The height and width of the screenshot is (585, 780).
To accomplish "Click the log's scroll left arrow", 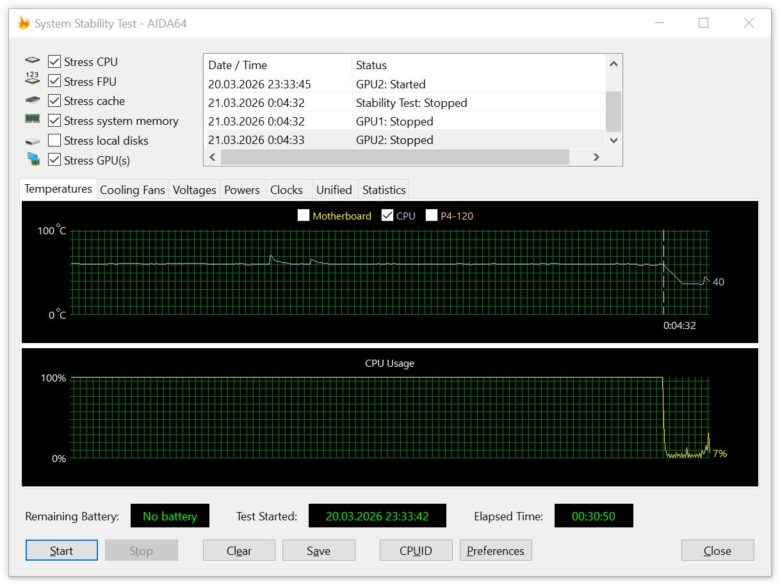I will click(x=213, y=157).
